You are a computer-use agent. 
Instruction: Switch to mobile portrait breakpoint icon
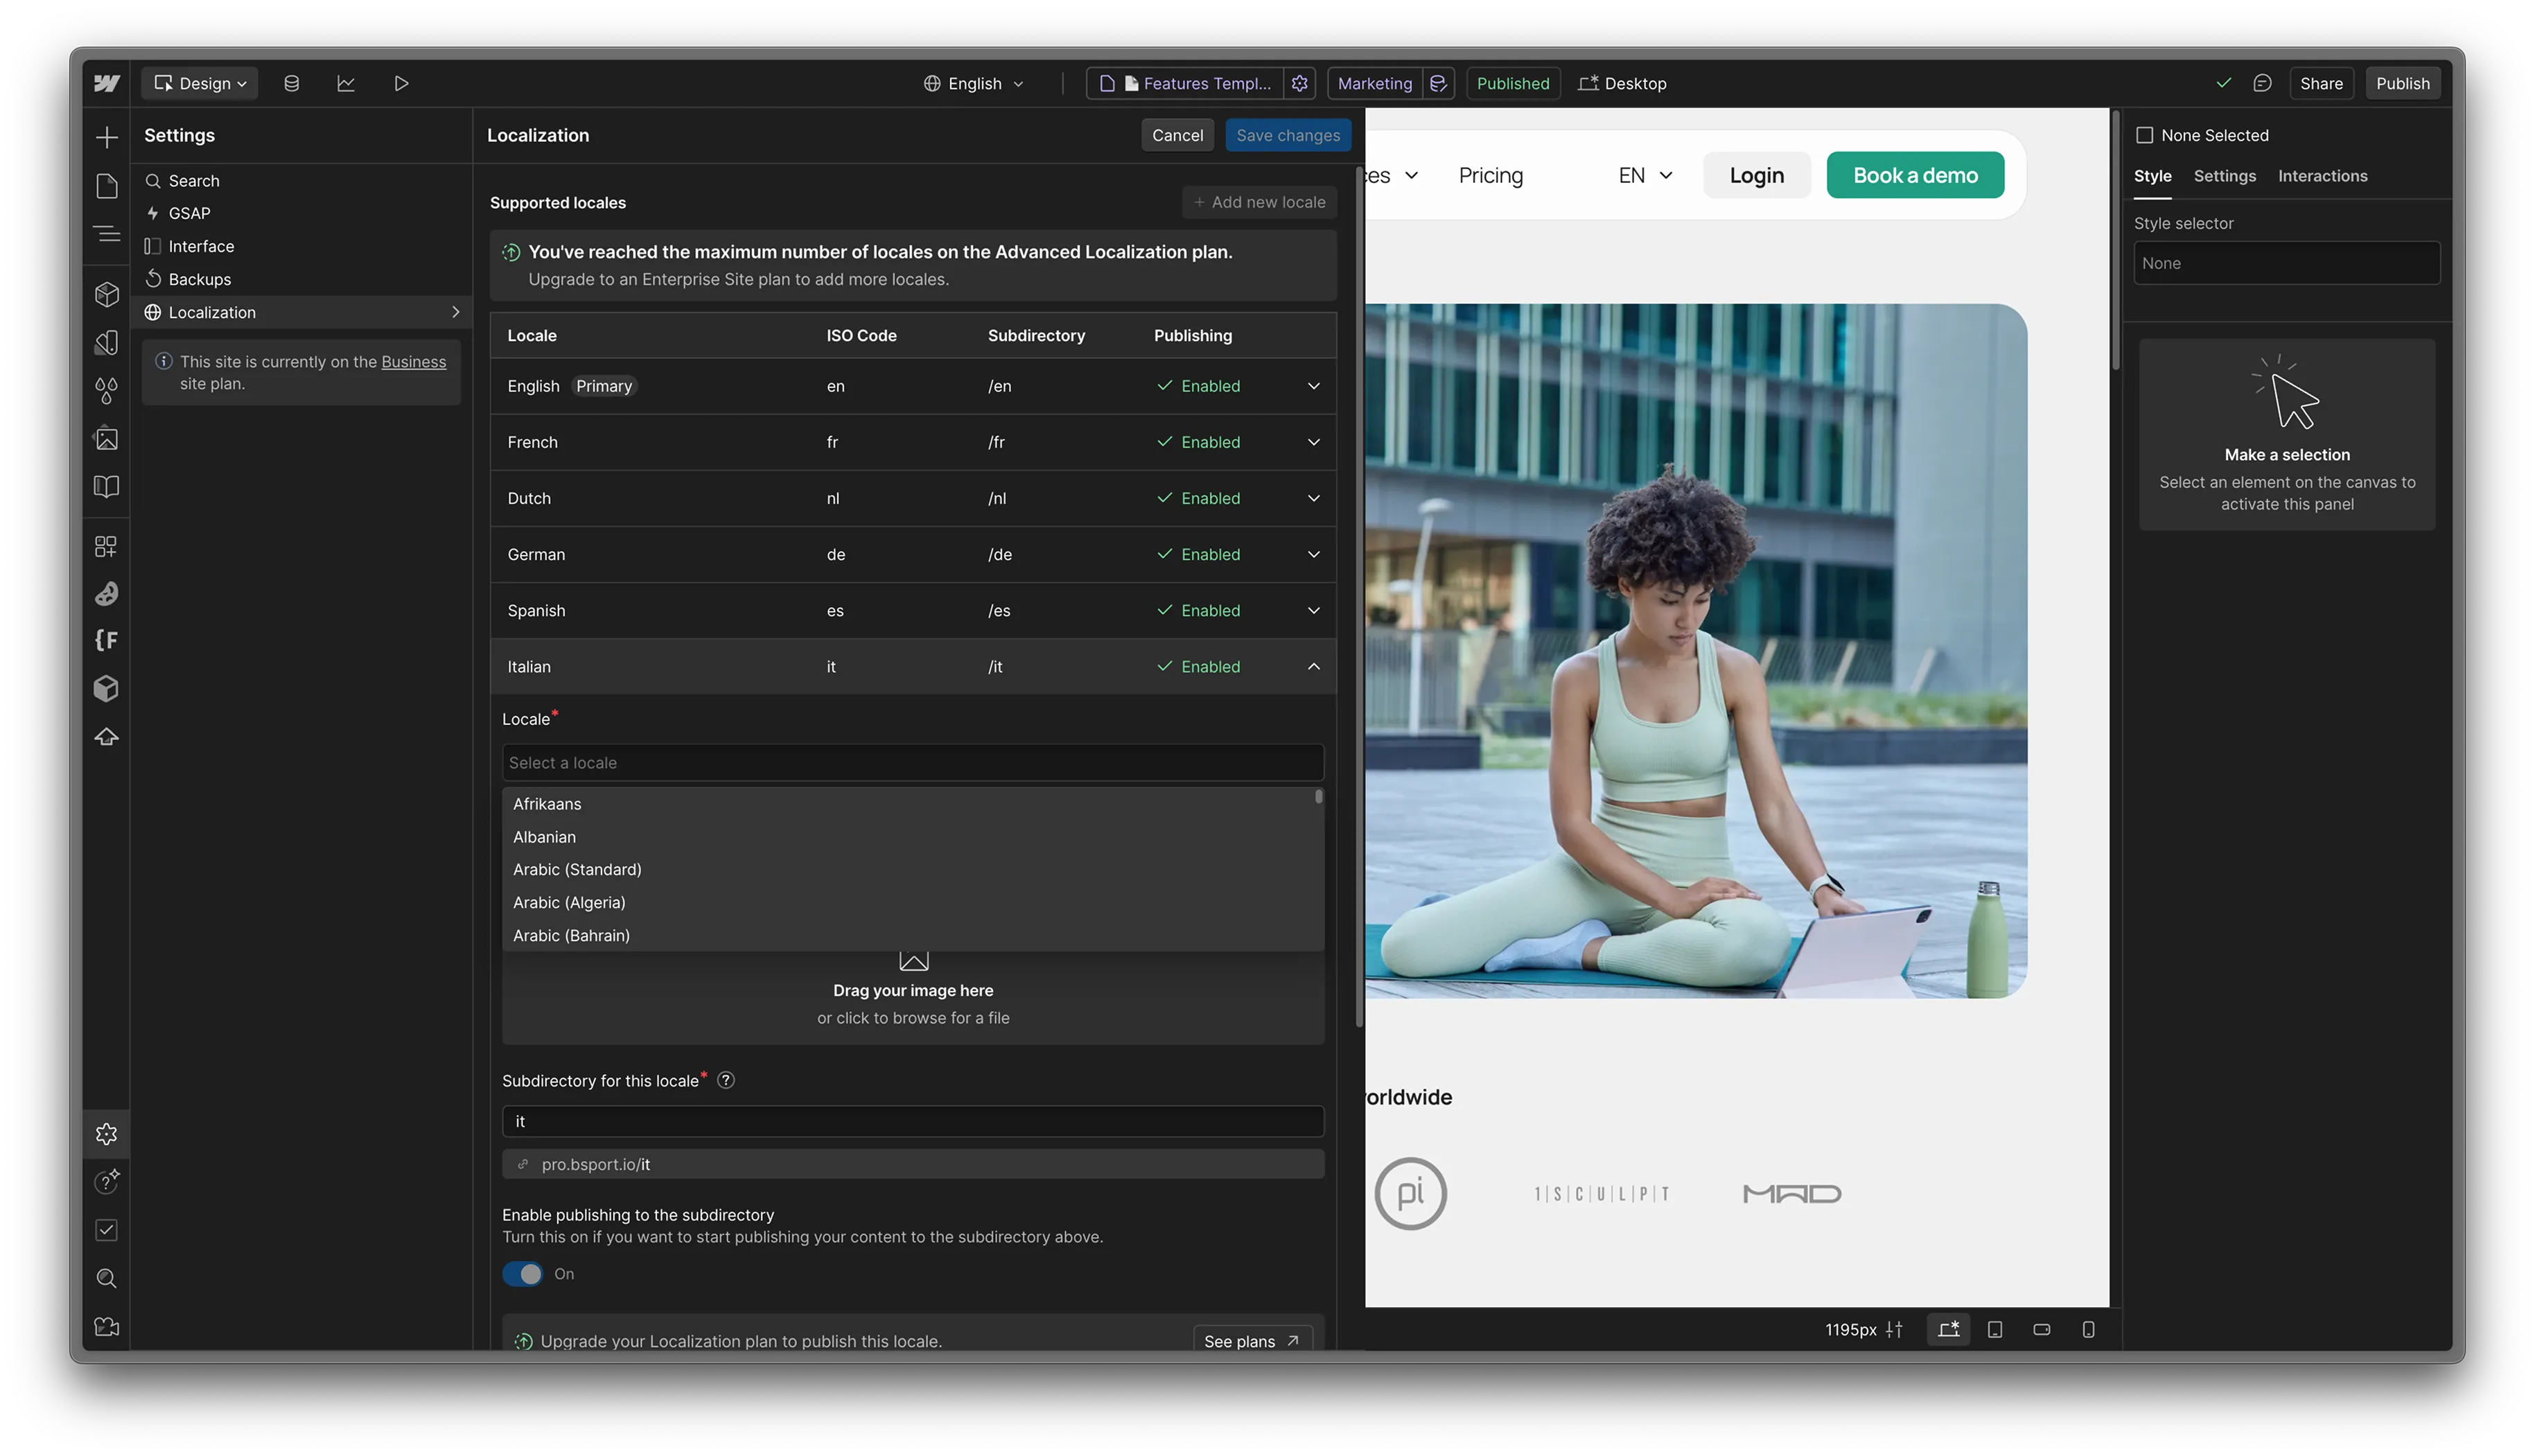click(x=2088, y=1329)
